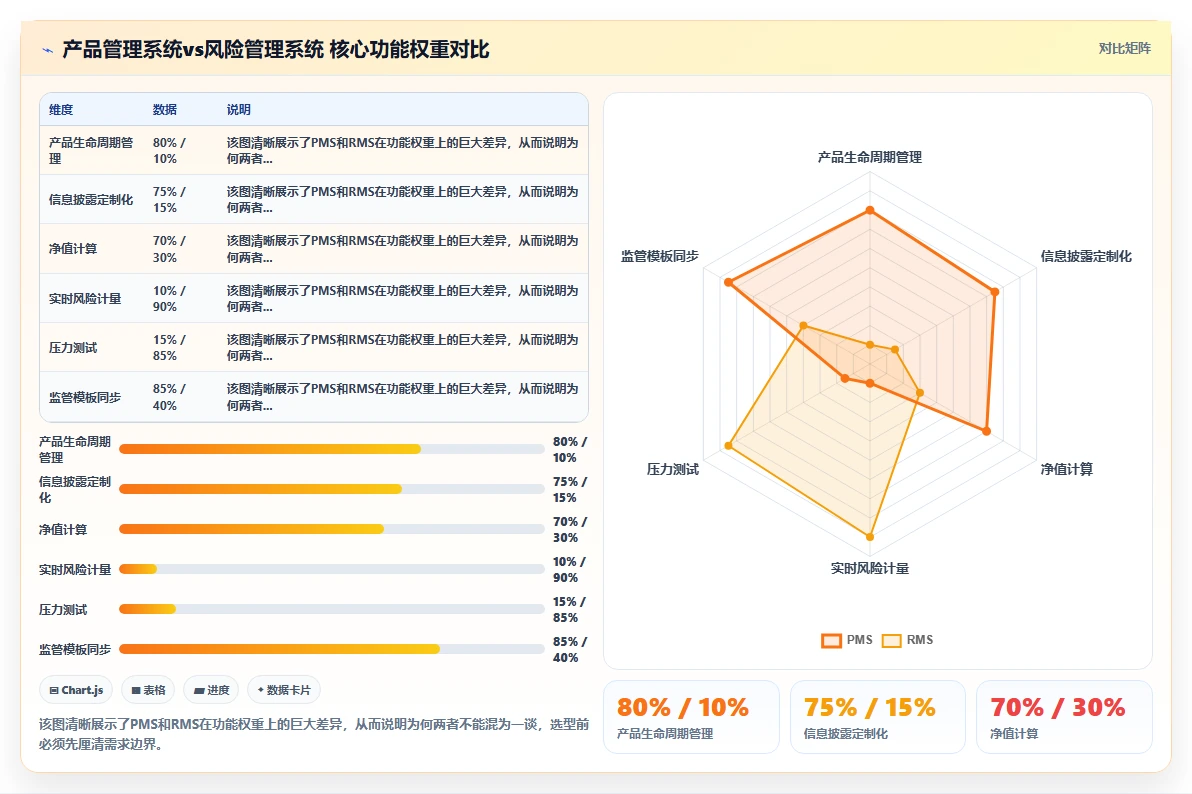
Task: Click the 信息披露定制化 radar axis label
Action: tap(1086, 256)
